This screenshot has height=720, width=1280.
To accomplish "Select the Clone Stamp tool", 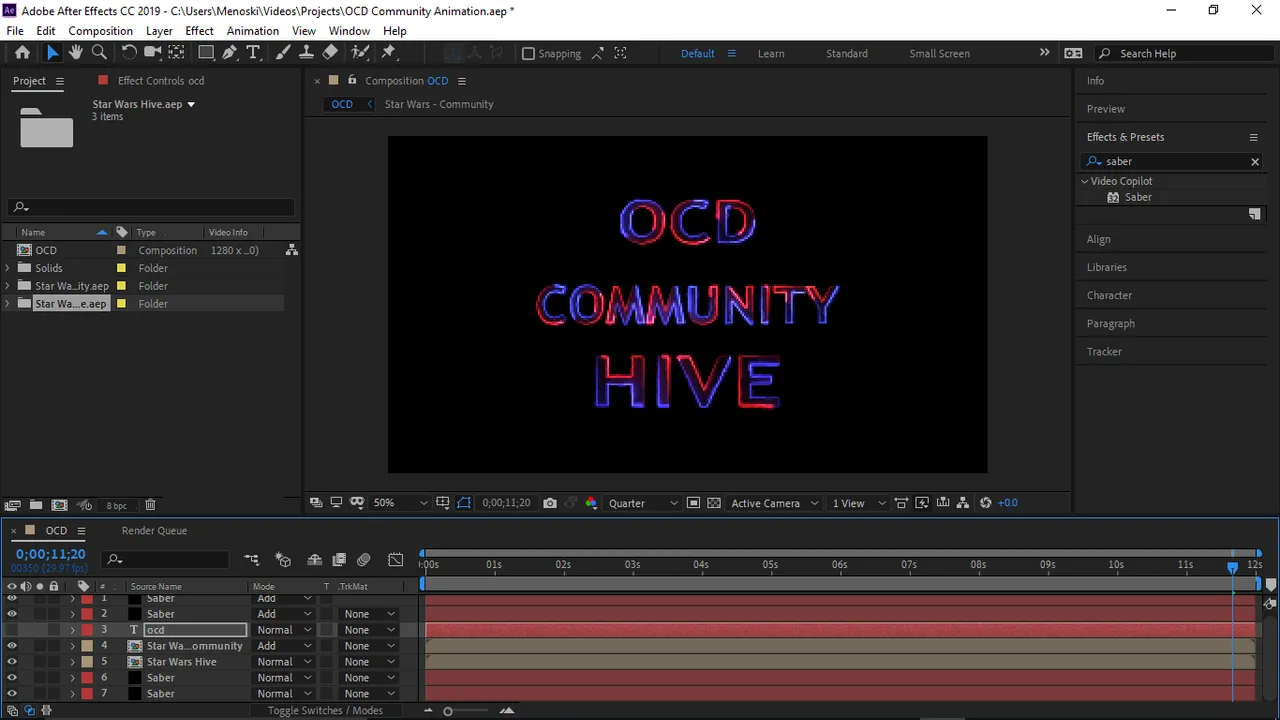I will point(306,53).
